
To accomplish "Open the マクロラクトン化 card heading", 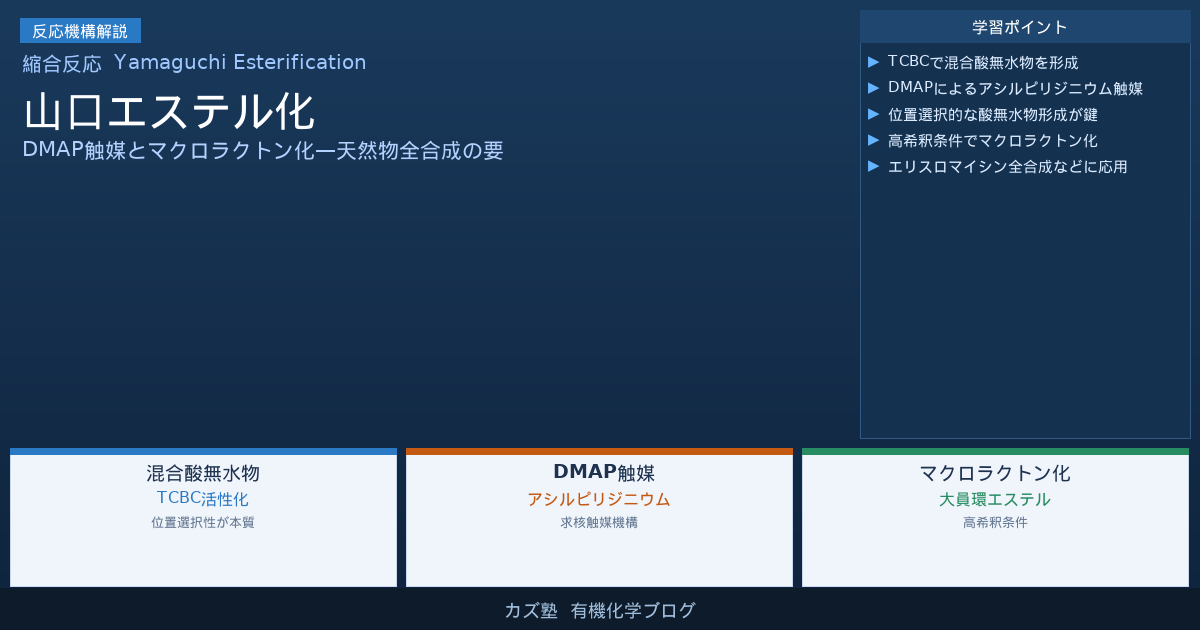I will (x=995, y=473).
